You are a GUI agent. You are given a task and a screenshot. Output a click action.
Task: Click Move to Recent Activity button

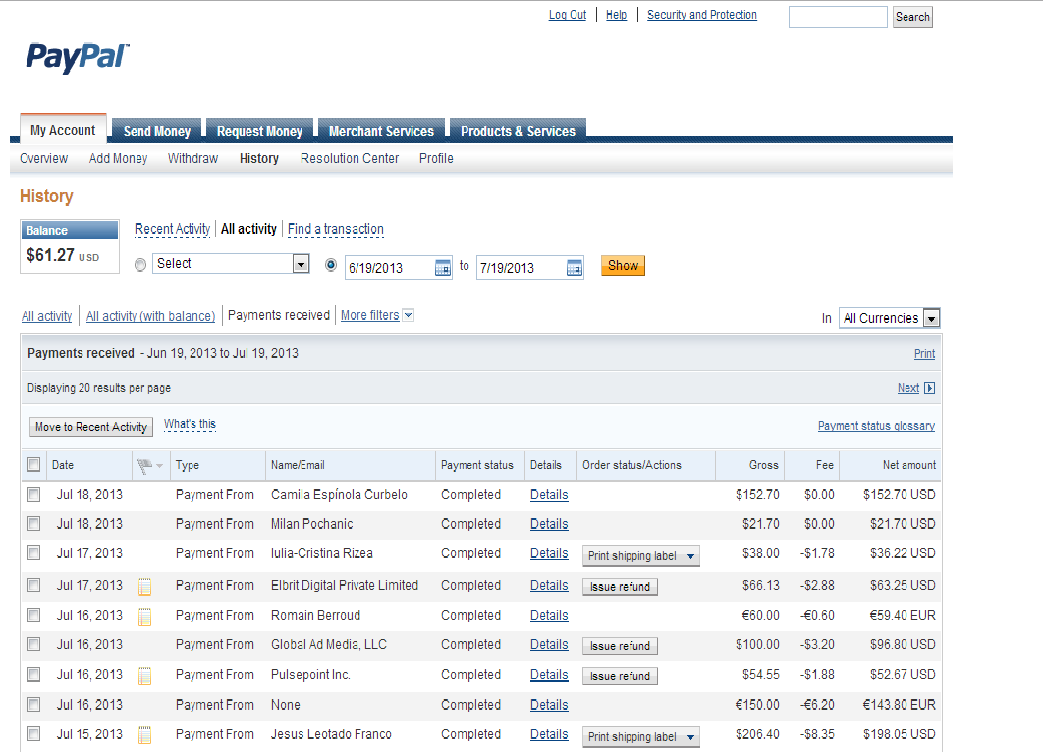[x=91, y=427]
